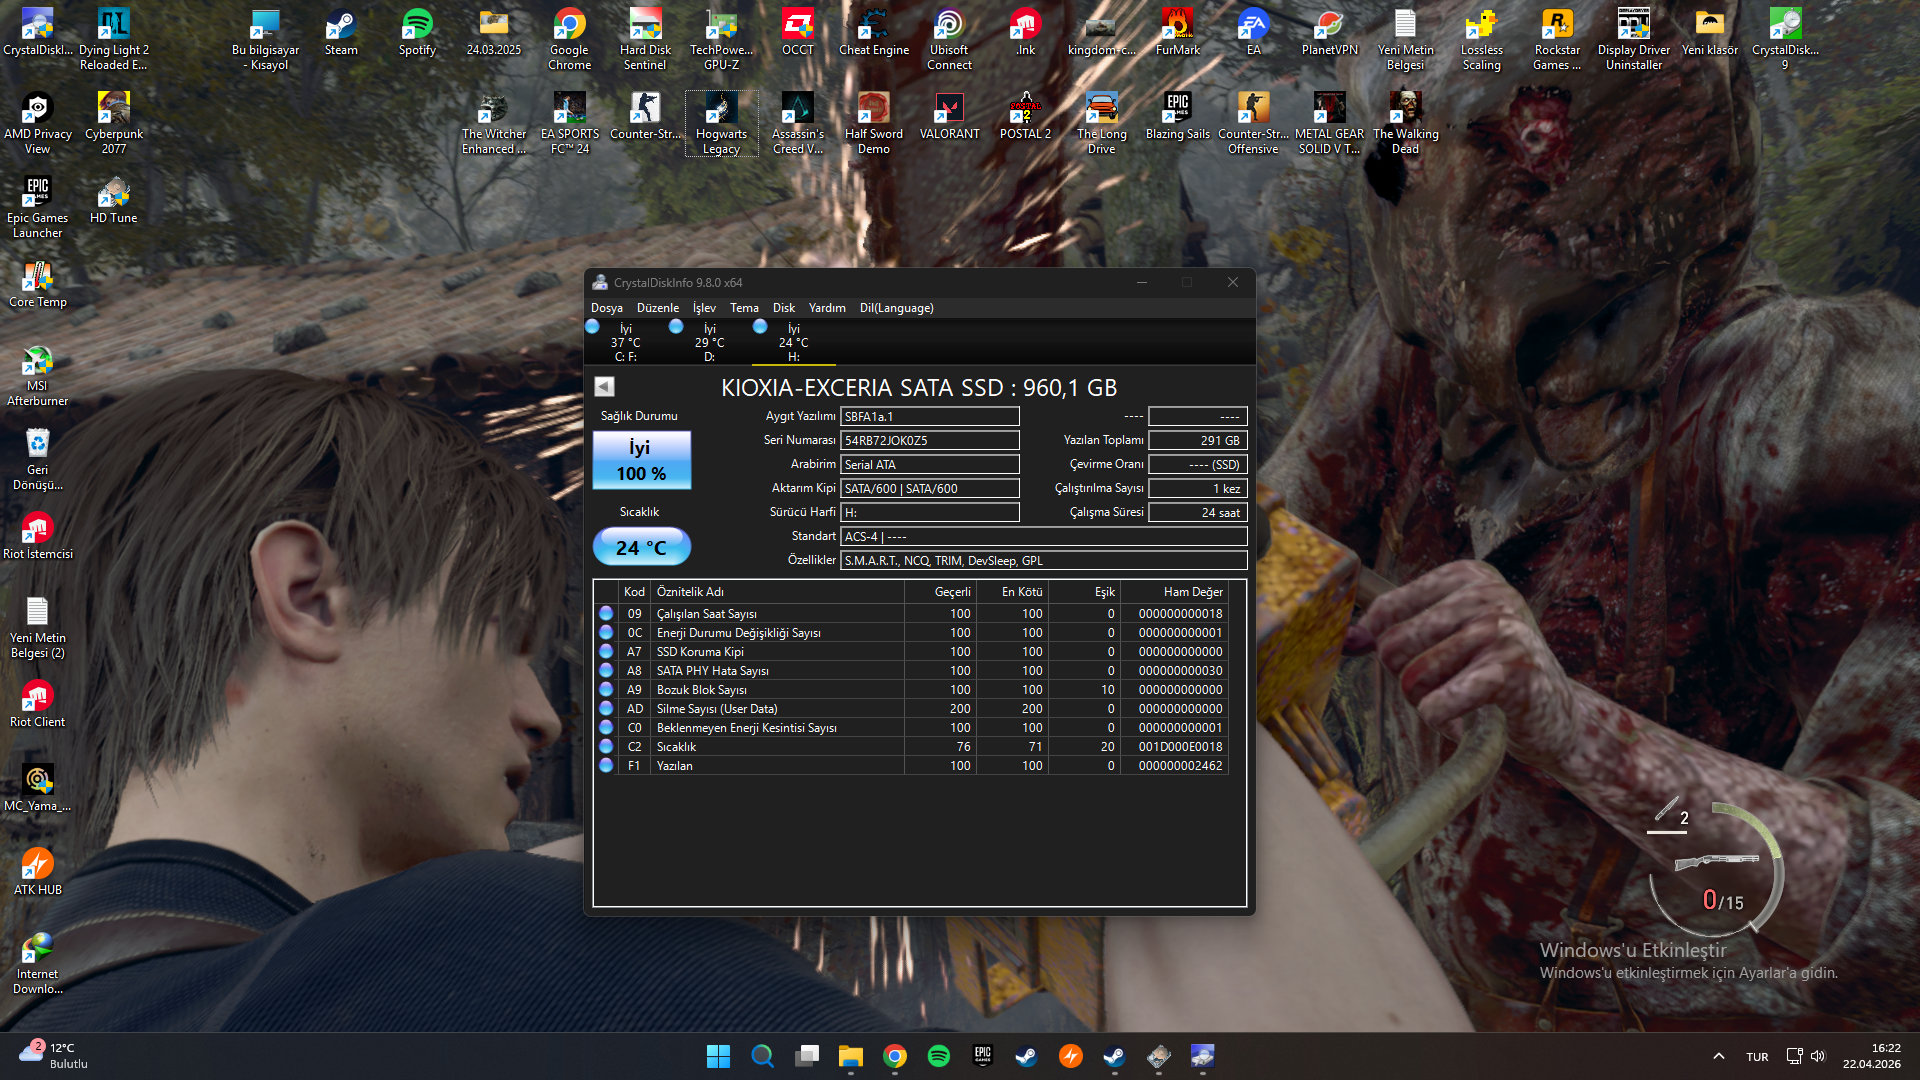This screenshot has height=1080, width=1920.
Task: Switch to the D: disk tab
Action: coord(709,342)
